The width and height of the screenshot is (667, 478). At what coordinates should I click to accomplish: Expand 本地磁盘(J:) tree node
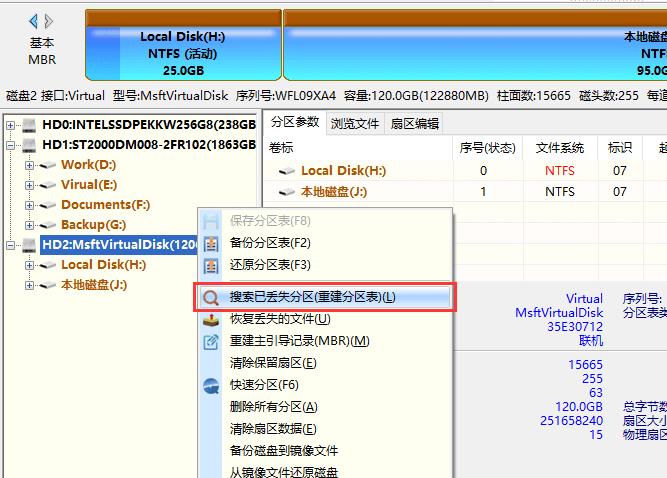[29, 285]
